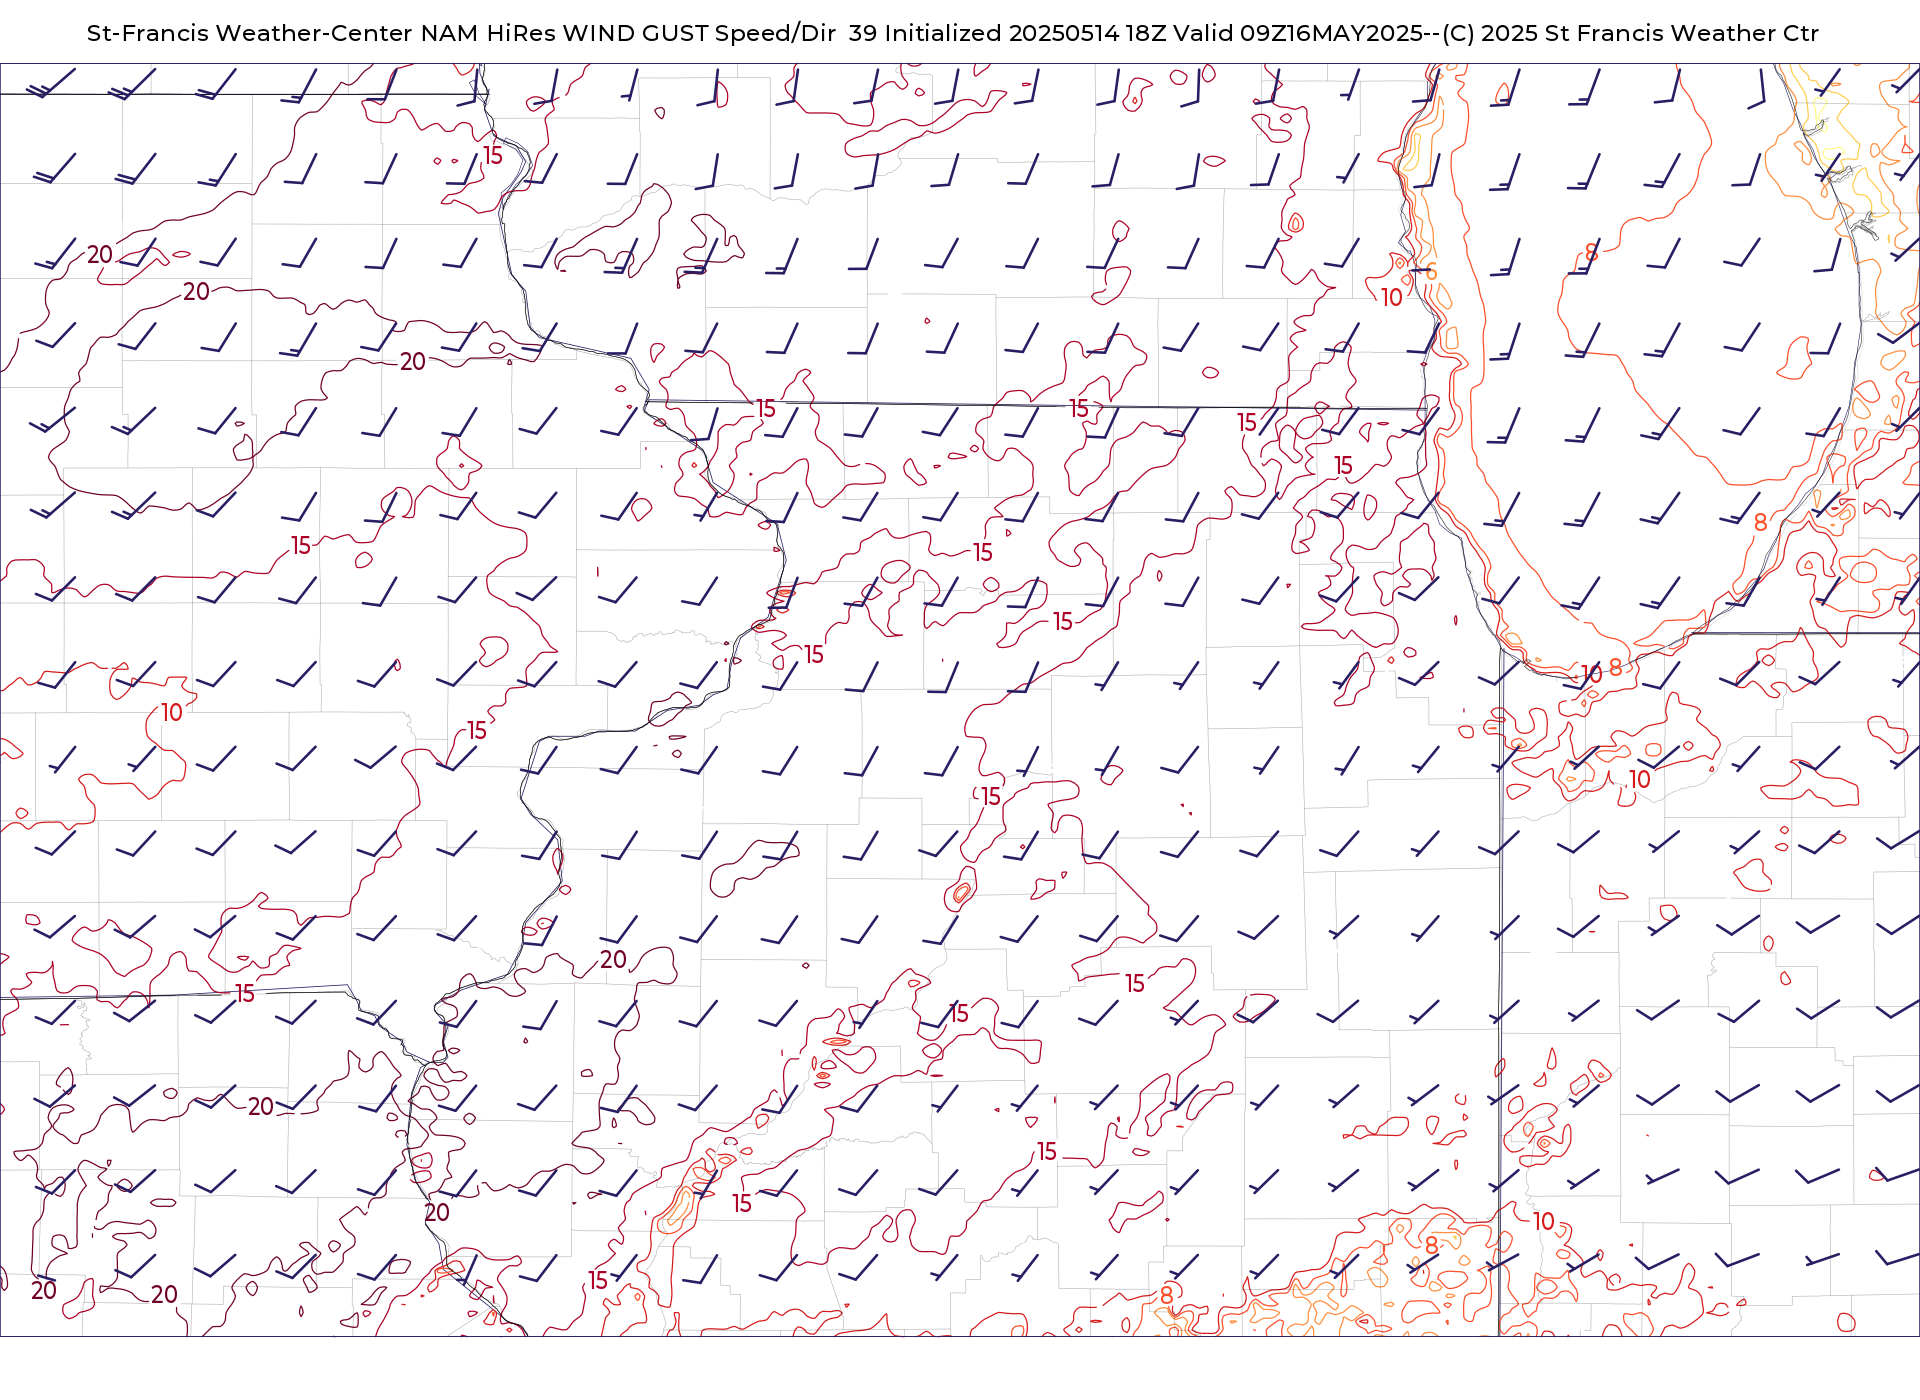Click the orange "6" contour label
The image size is (1920, 1400).
[x=1431, y=272]
